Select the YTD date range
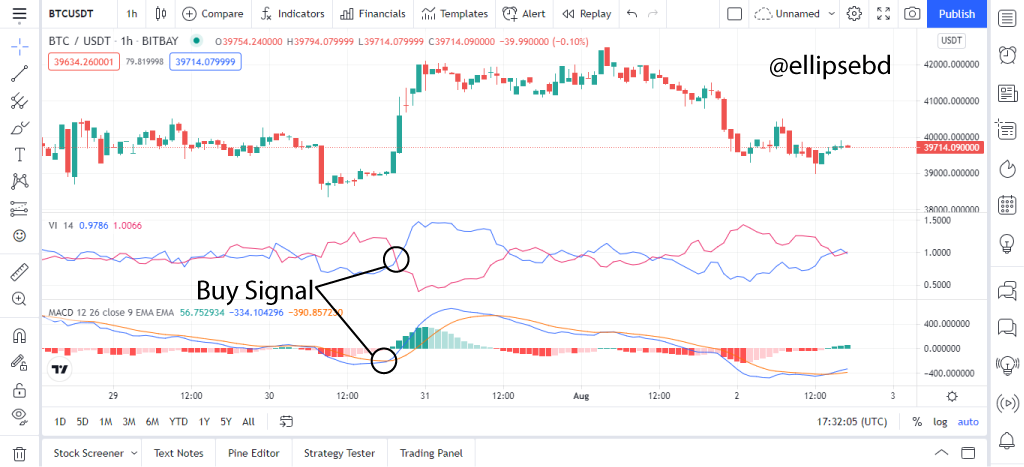This screenshot has height=467, width=1024. (179, 422)
